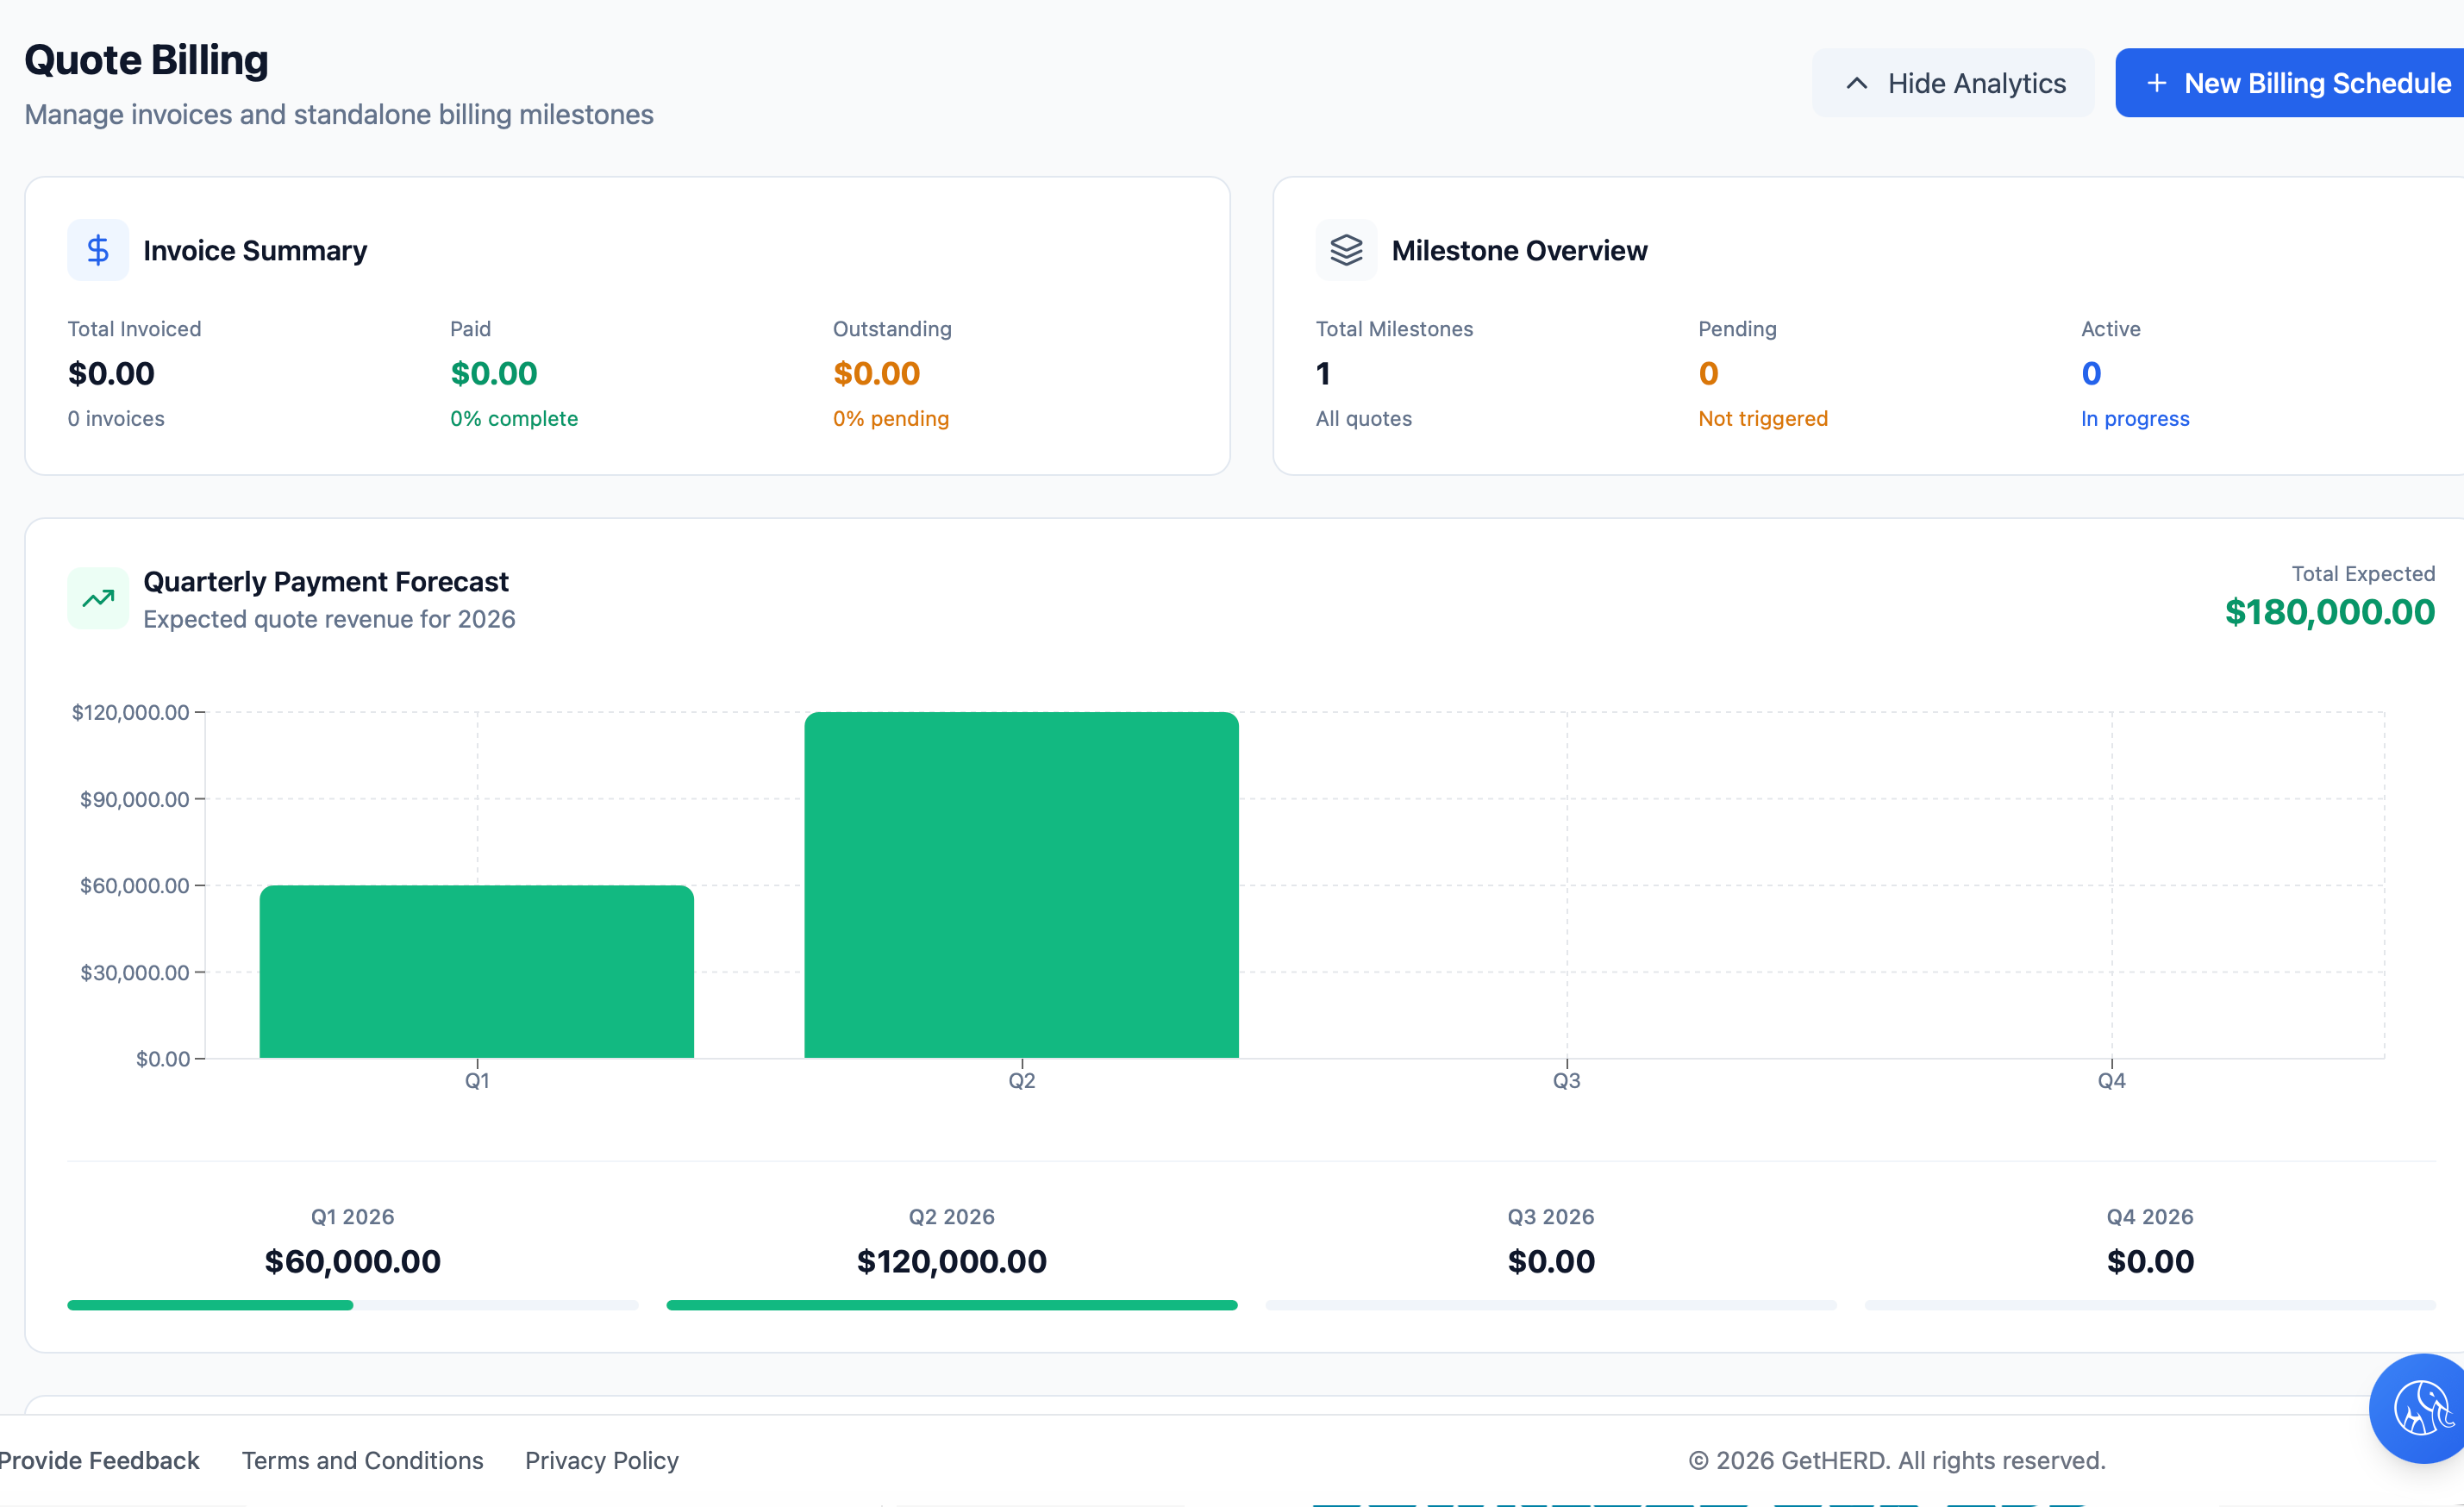Viewport: 2464px width, 1507px height.
Task: Click the Q3 2026 empty progress bar
Action: [x=1550, y=1305]
